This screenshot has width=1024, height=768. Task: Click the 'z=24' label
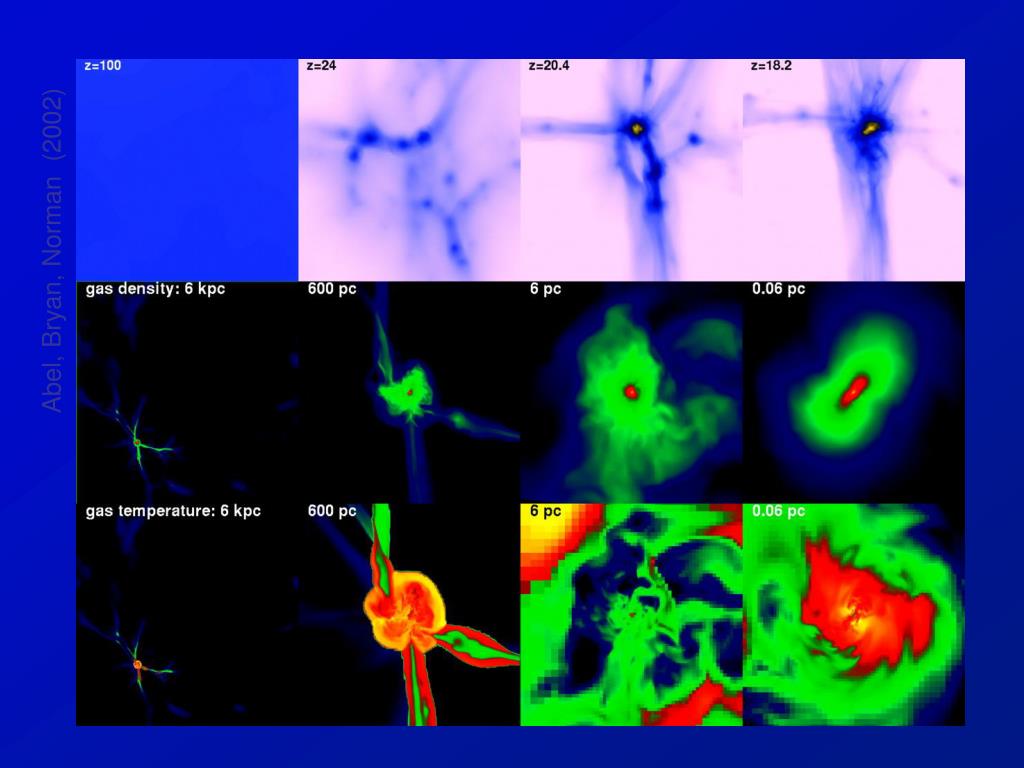click(x=321, y=65)
